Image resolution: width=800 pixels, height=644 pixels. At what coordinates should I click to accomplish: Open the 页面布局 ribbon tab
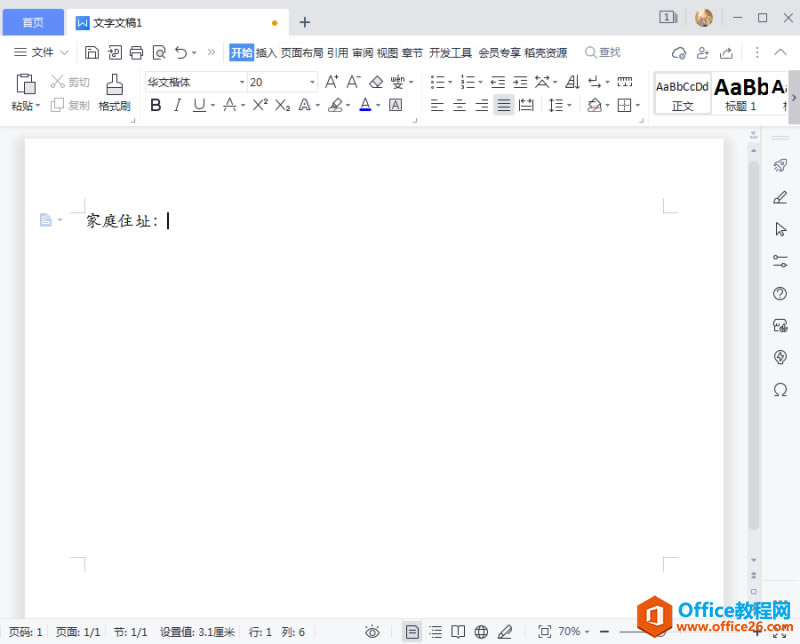click(302, 53)
